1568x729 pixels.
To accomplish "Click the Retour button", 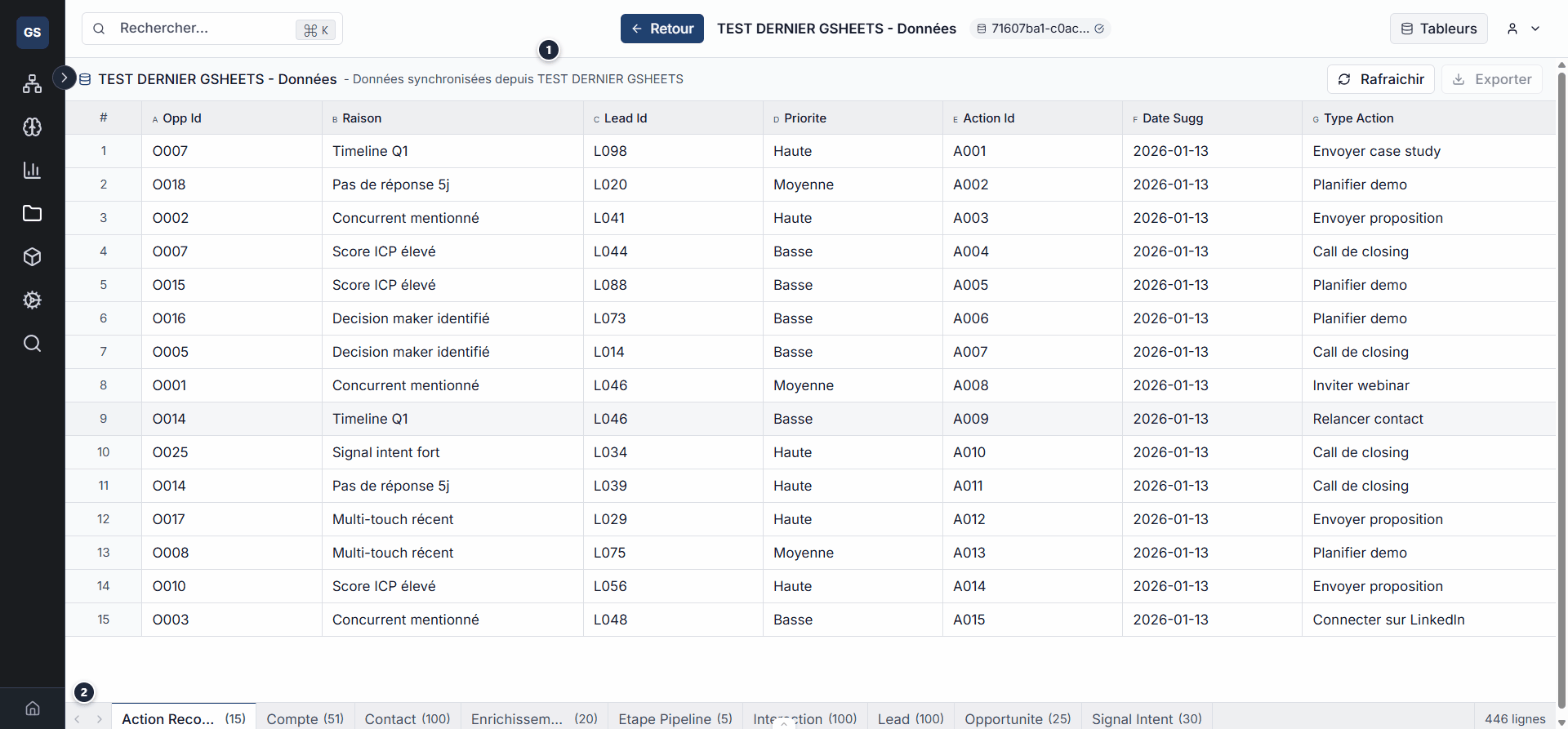I will (662, 29).
